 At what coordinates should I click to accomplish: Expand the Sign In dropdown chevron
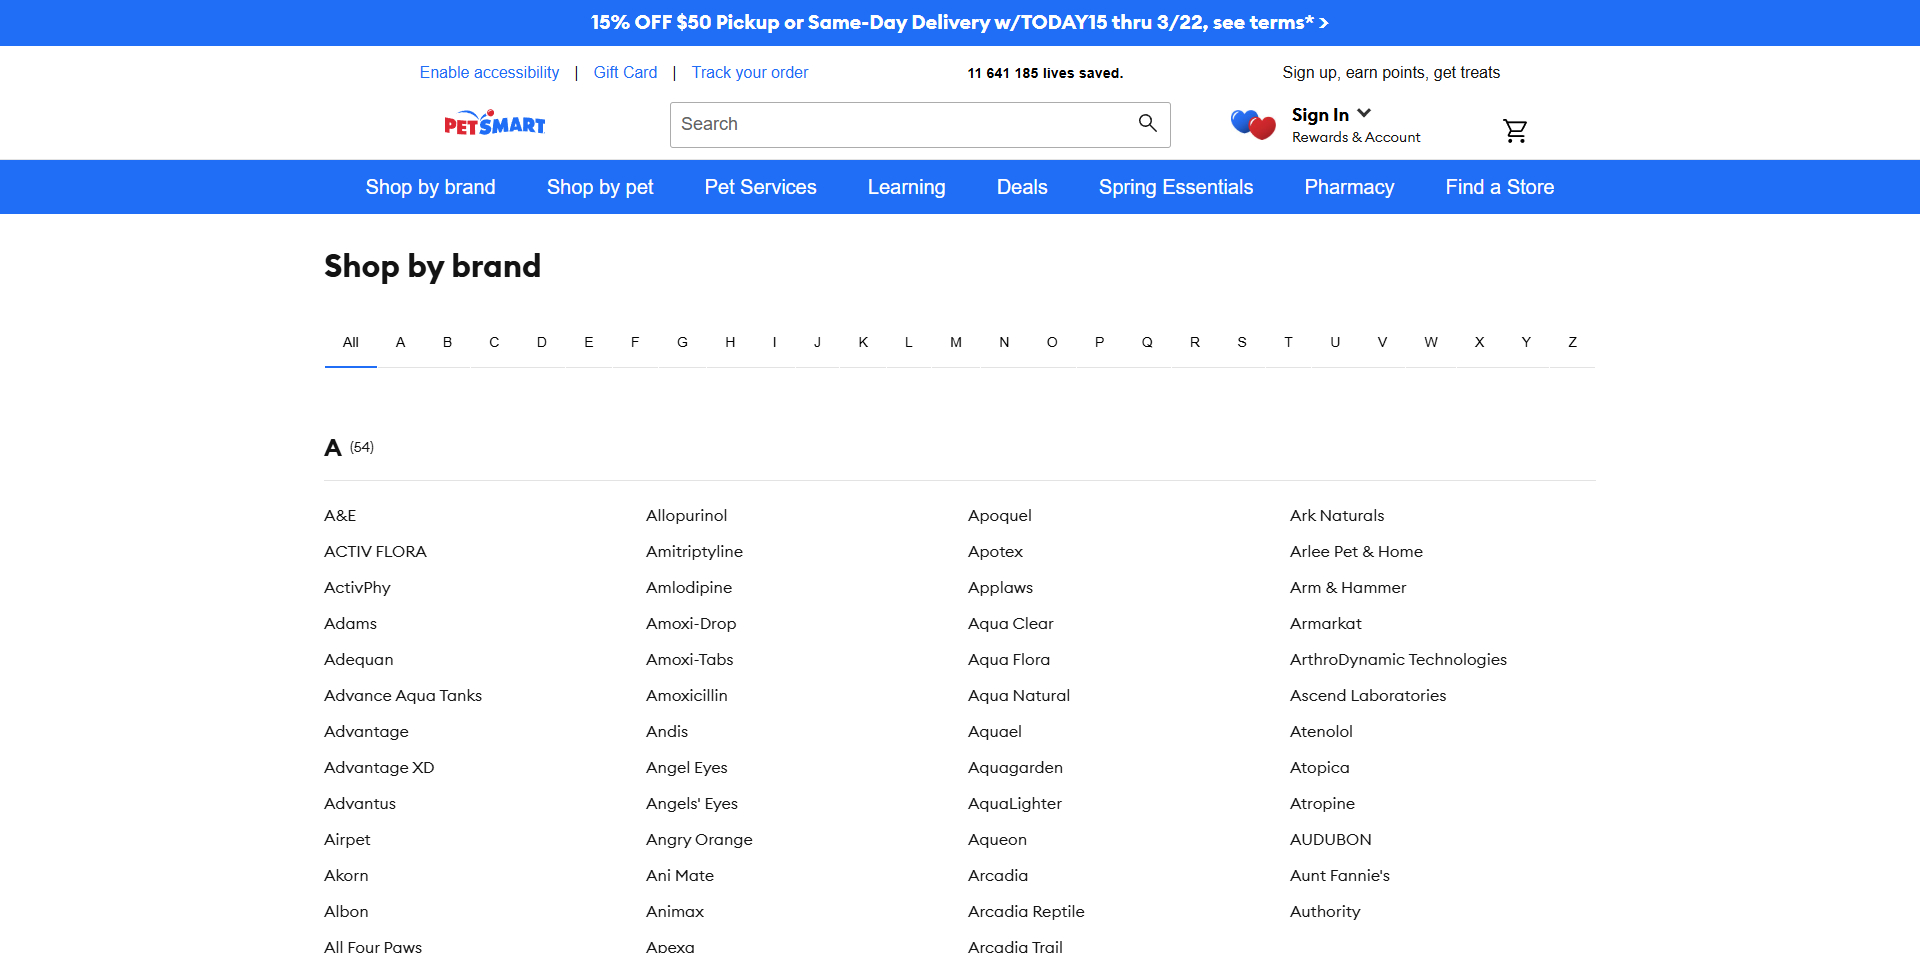pos(1364,113)
